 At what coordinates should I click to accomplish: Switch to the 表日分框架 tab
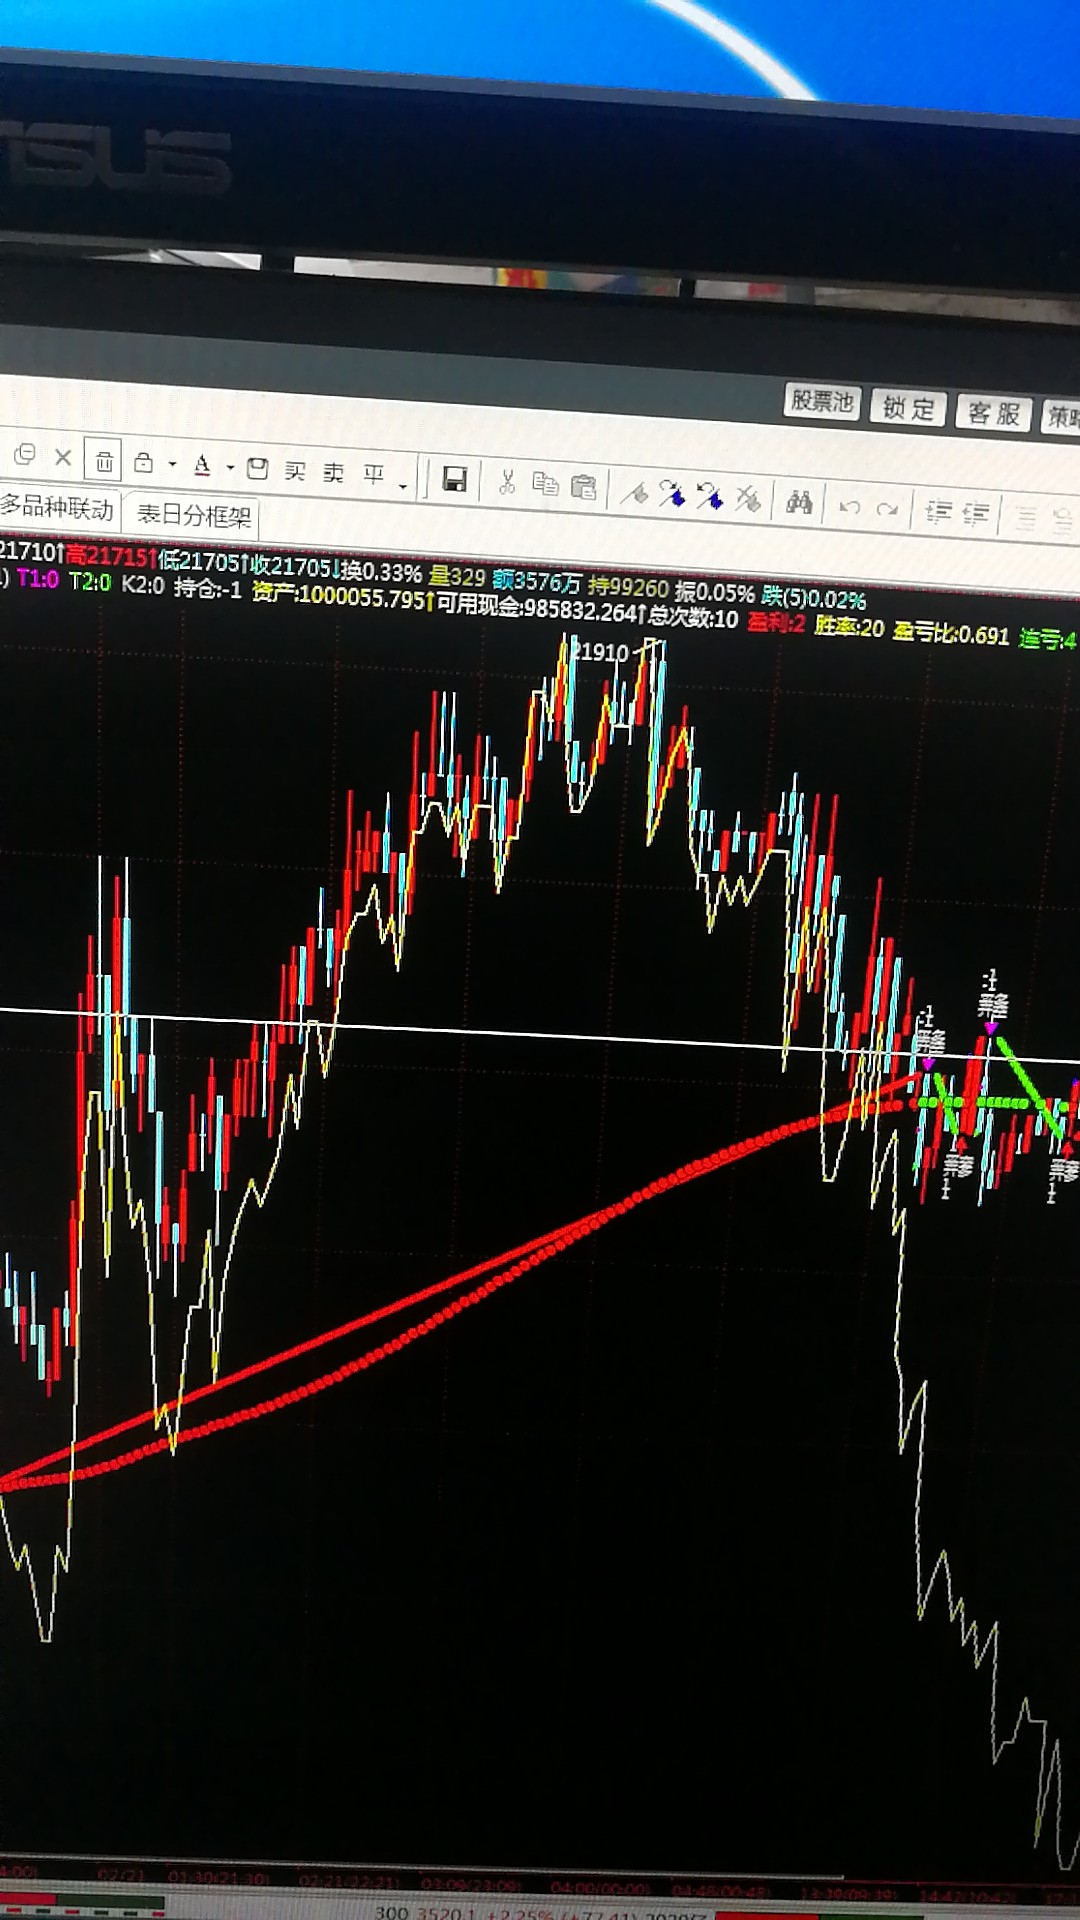click(194, 515)
